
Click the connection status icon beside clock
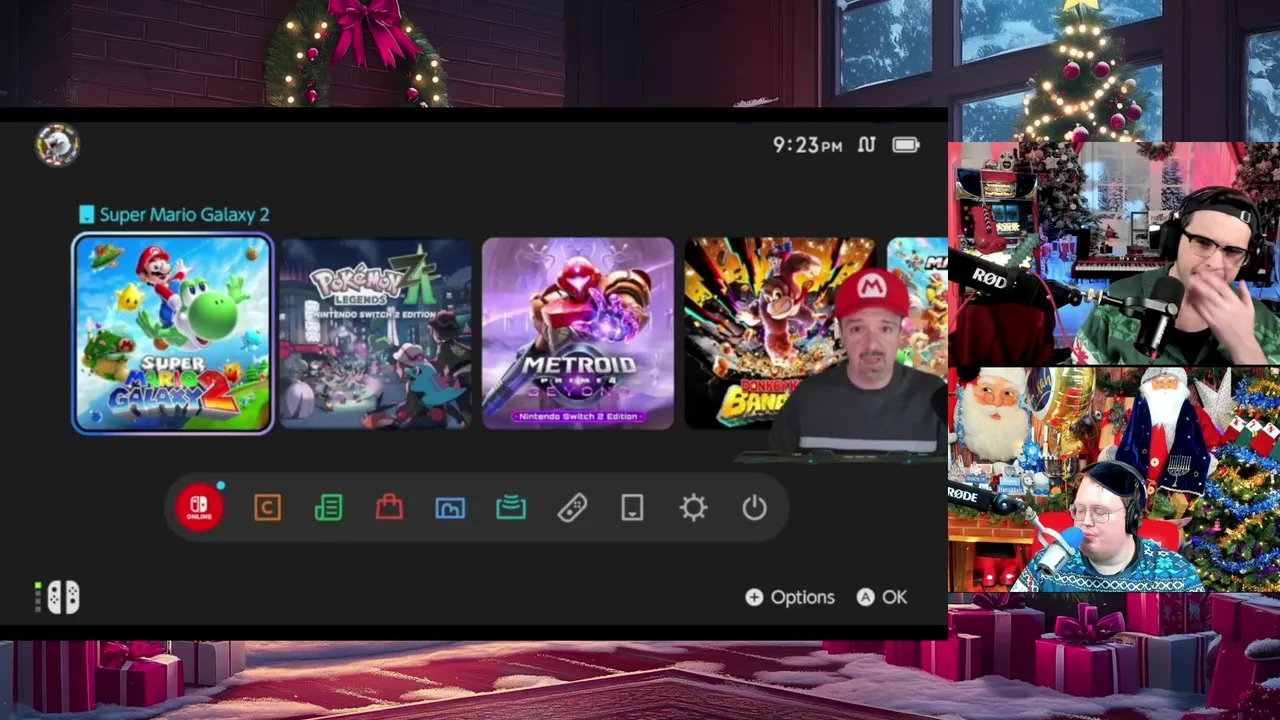(867, 145)
